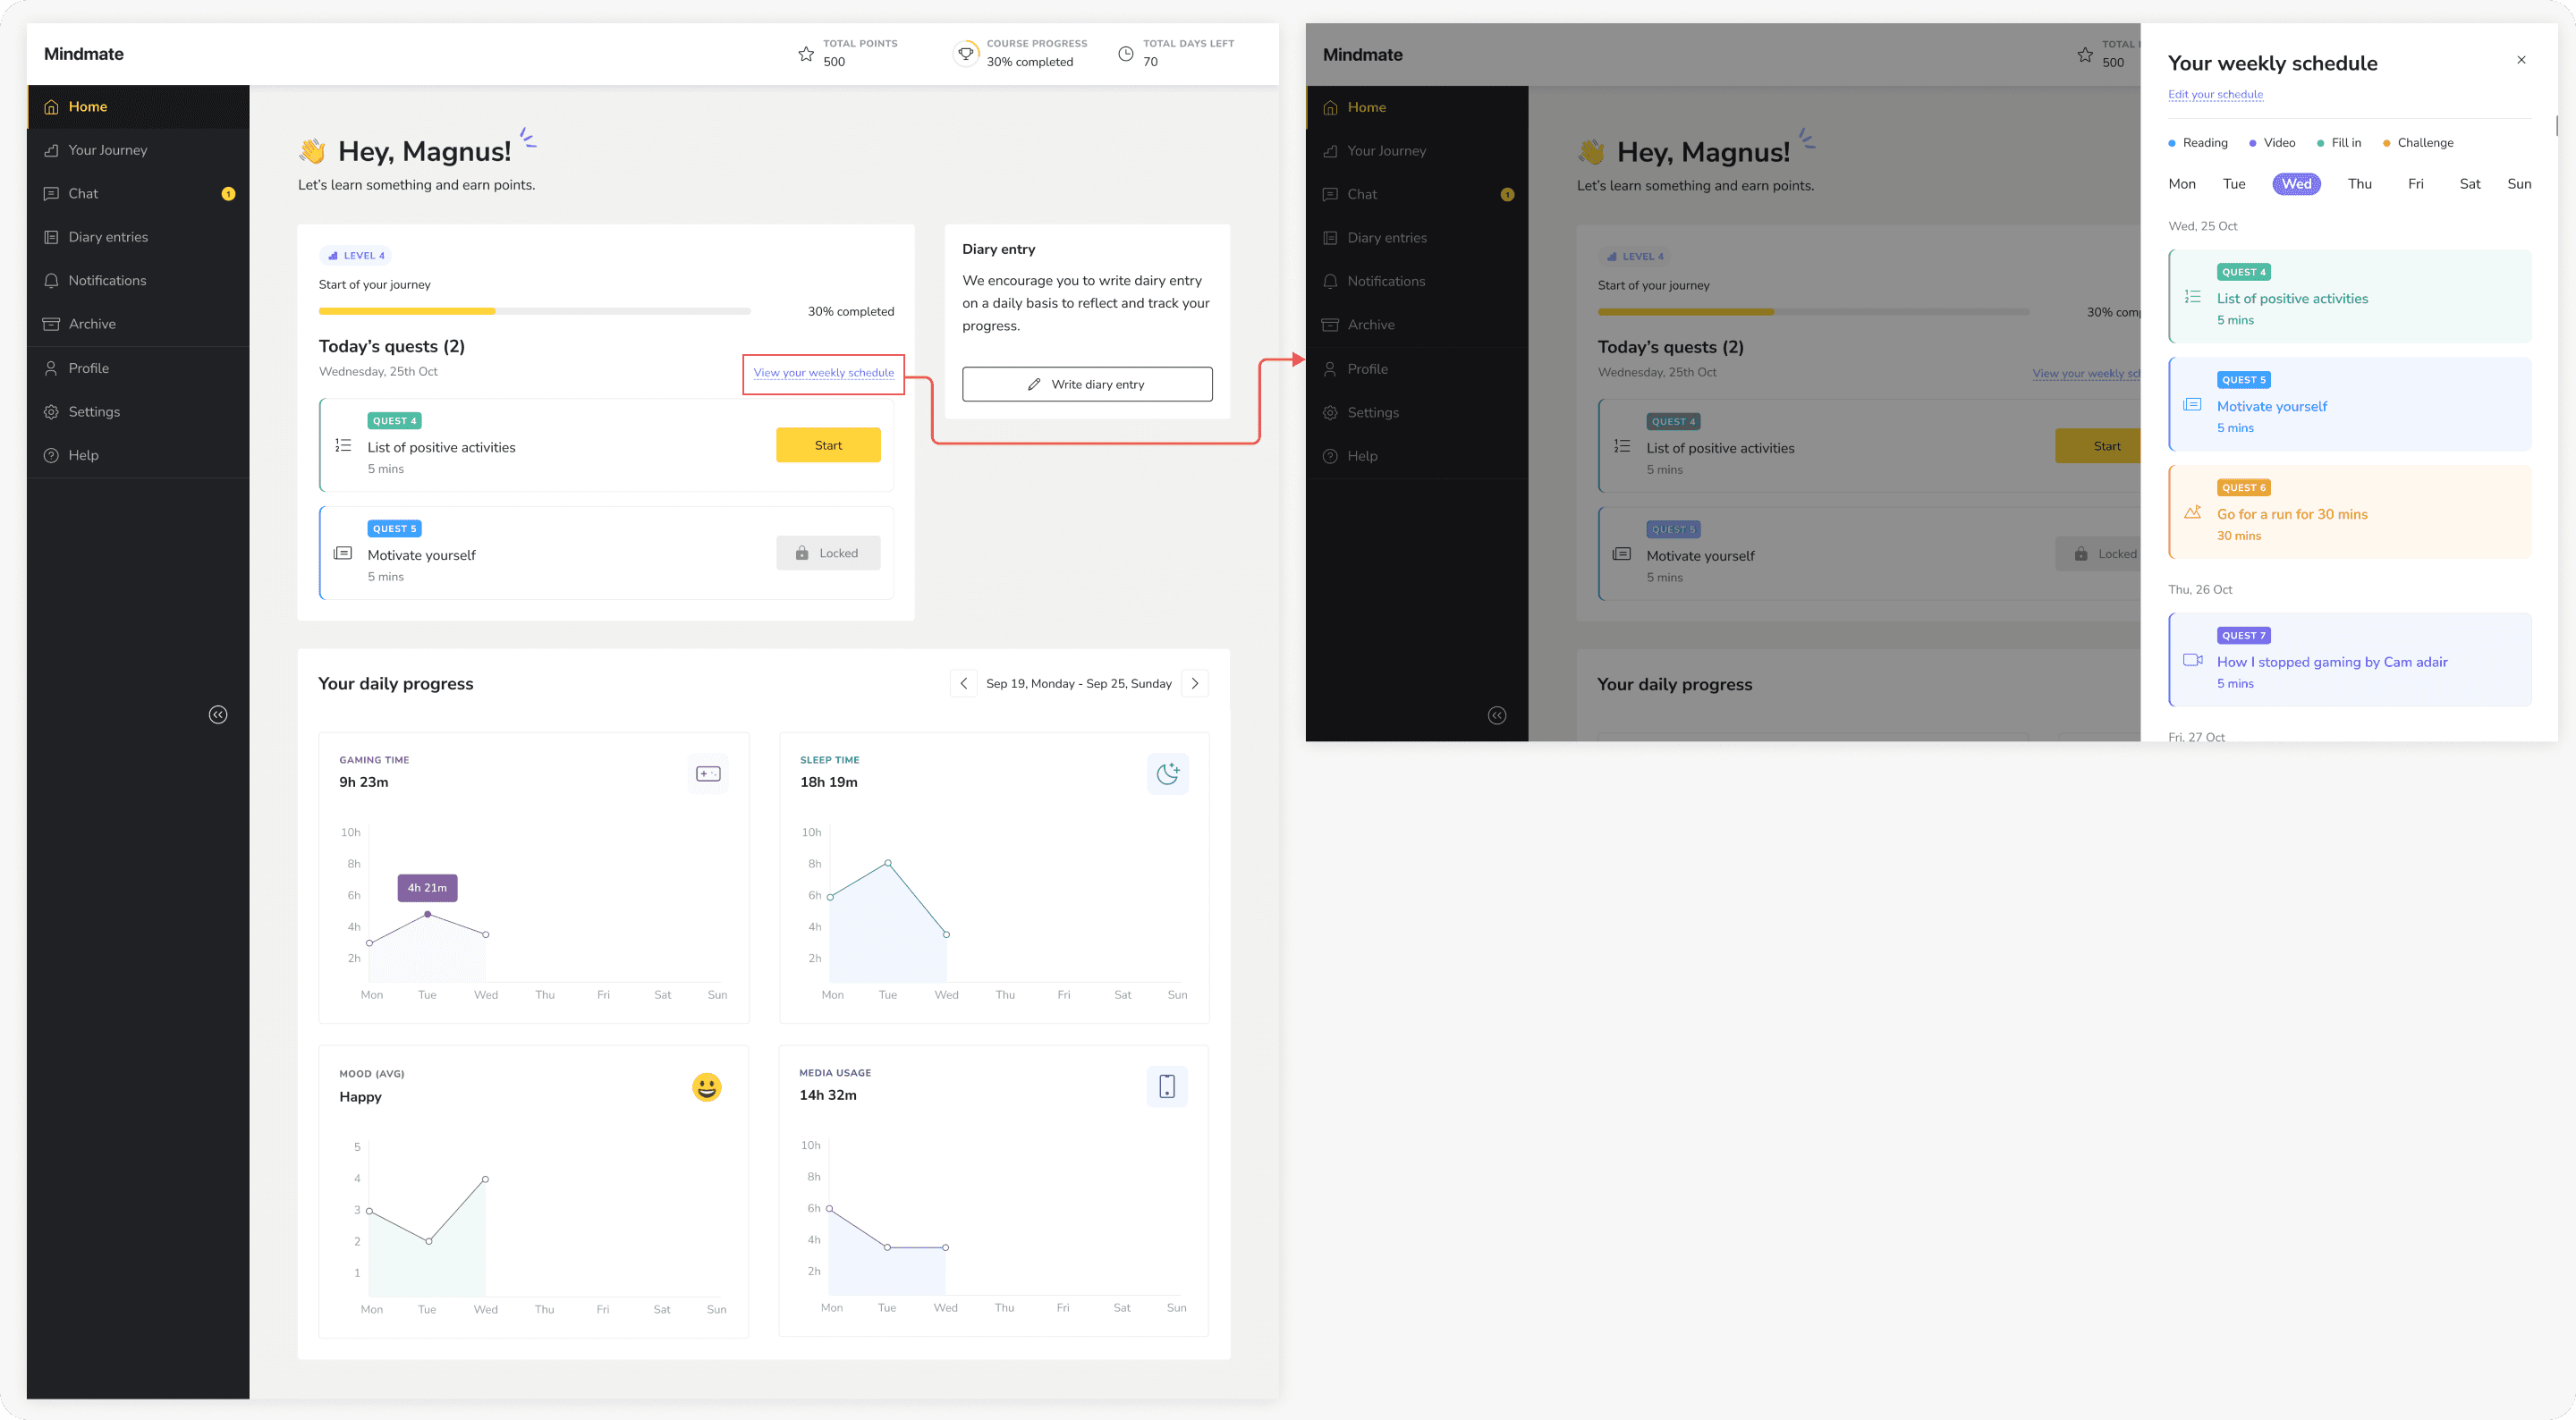Click the View your weekly schedule link in left window
2576x1420 pixels.
pyautogui.click(x=824, y=373)
